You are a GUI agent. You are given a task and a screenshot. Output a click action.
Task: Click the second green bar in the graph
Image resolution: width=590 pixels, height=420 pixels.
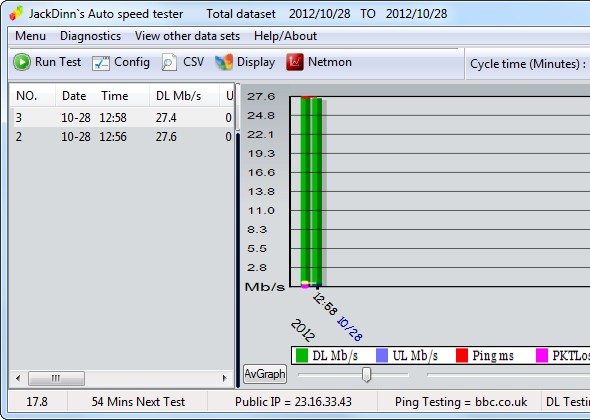click(317, 191)
